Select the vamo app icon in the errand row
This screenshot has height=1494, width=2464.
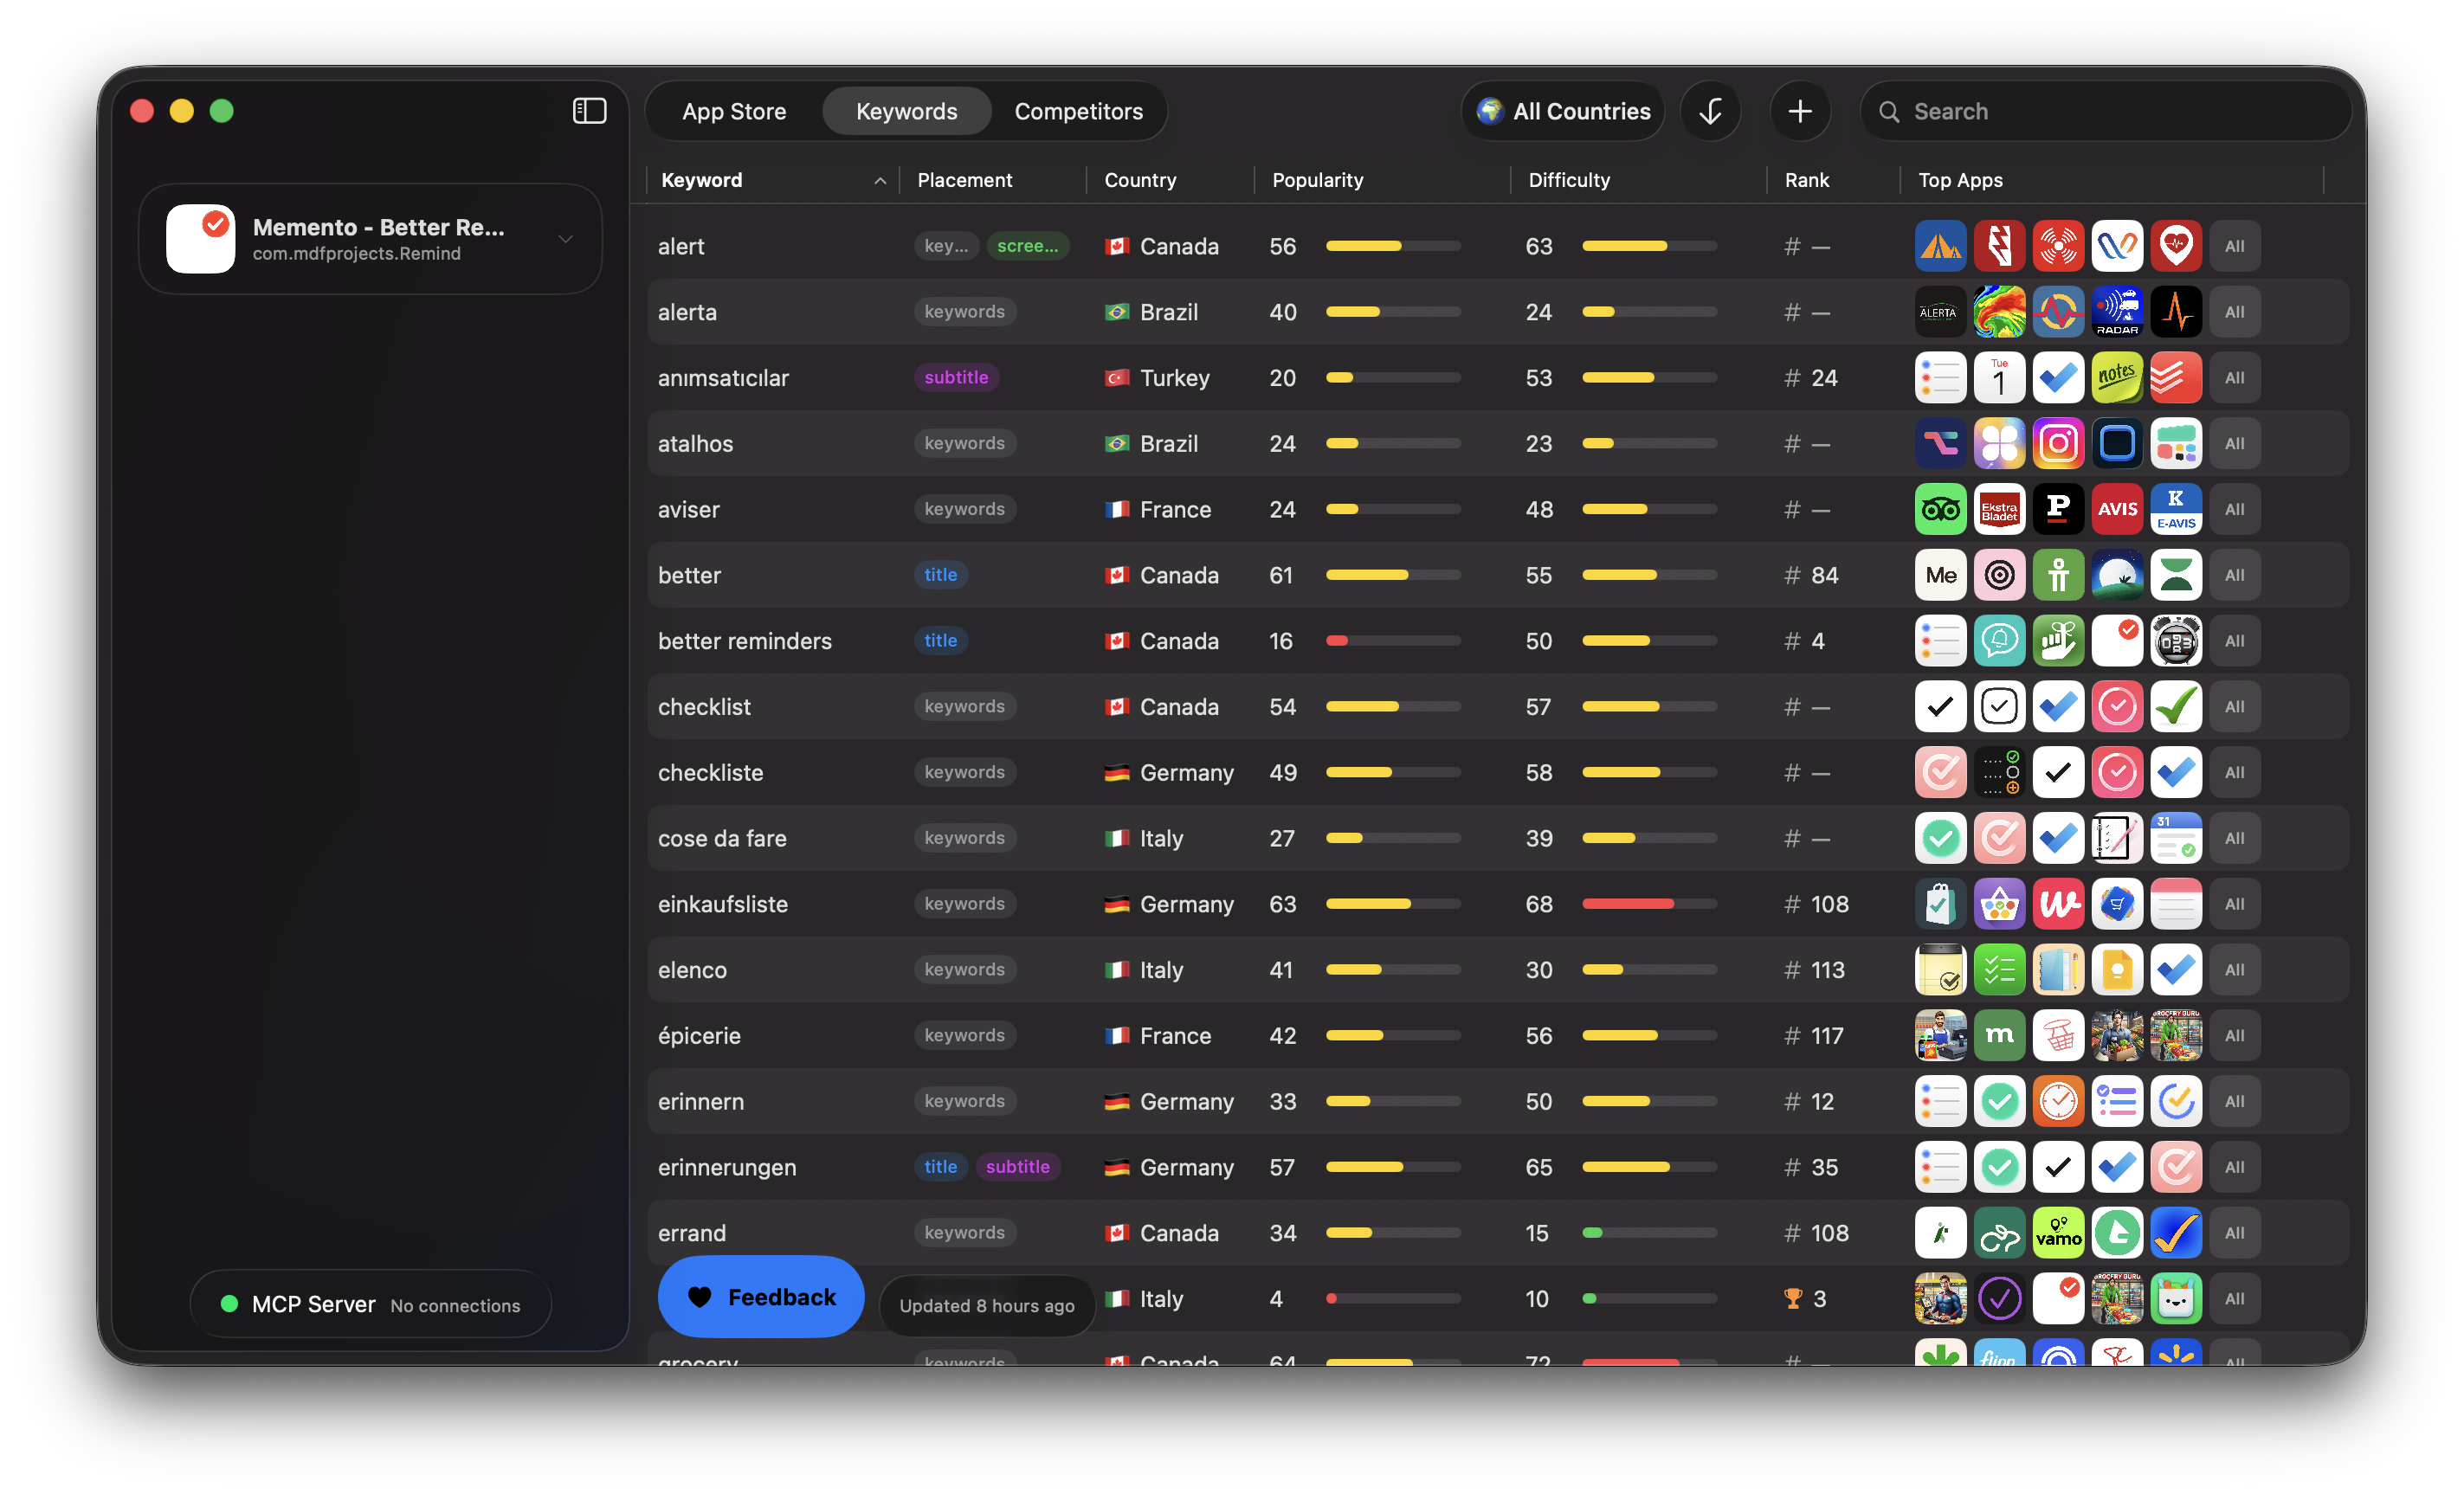pyautogui.click(x=2058, y=1233)
